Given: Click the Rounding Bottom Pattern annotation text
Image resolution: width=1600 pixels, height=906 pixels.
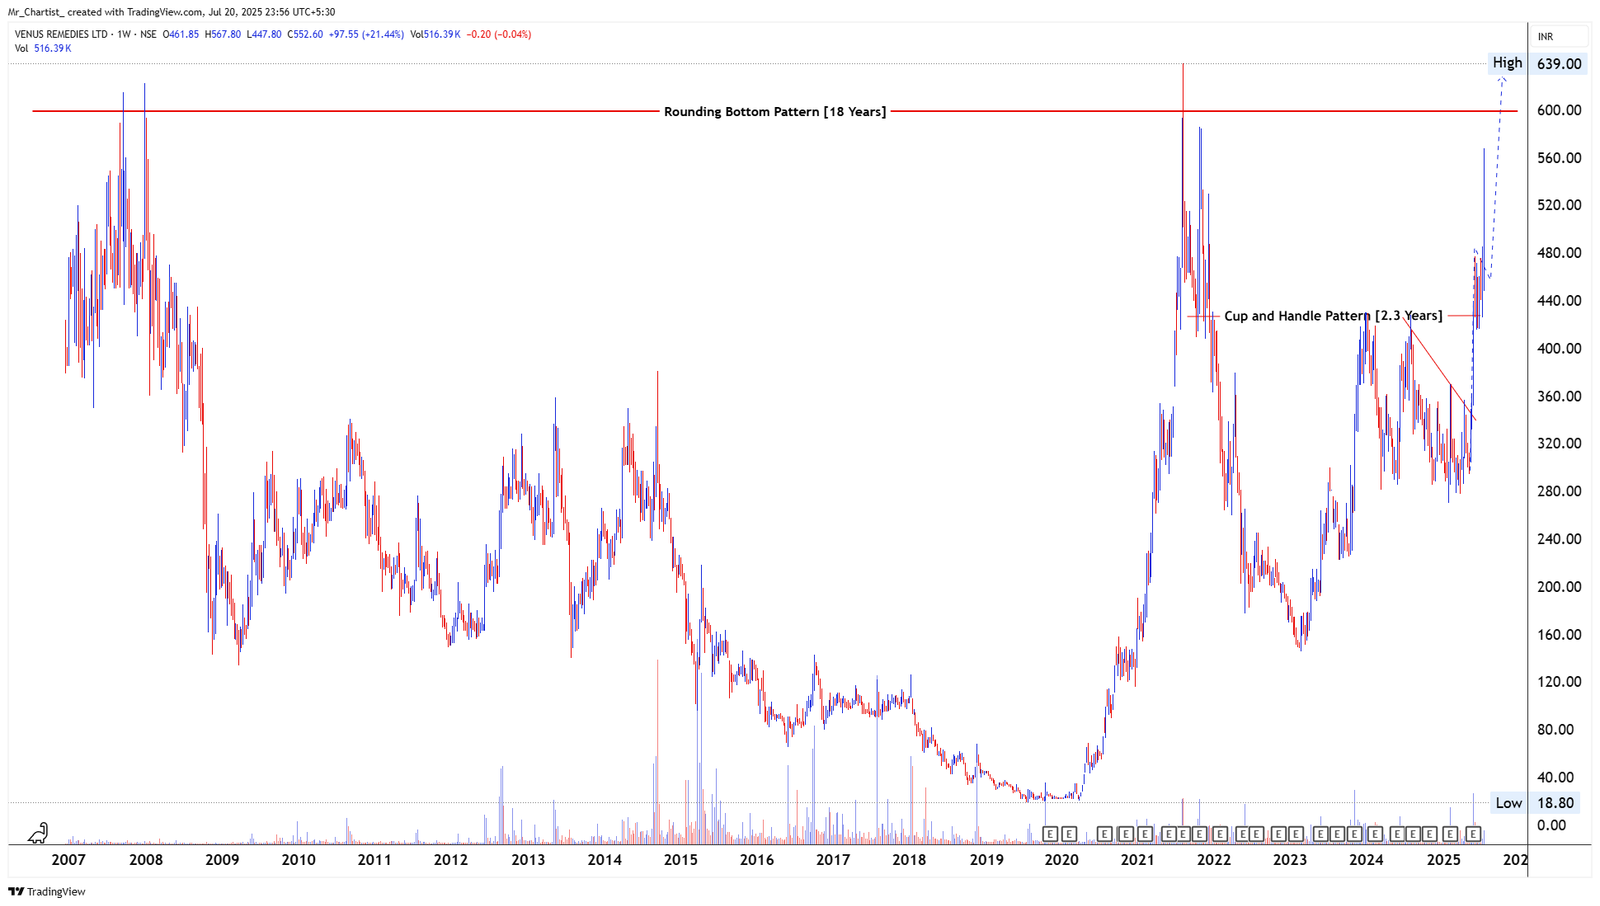Looking at the screenshot, I should point(775,111).
